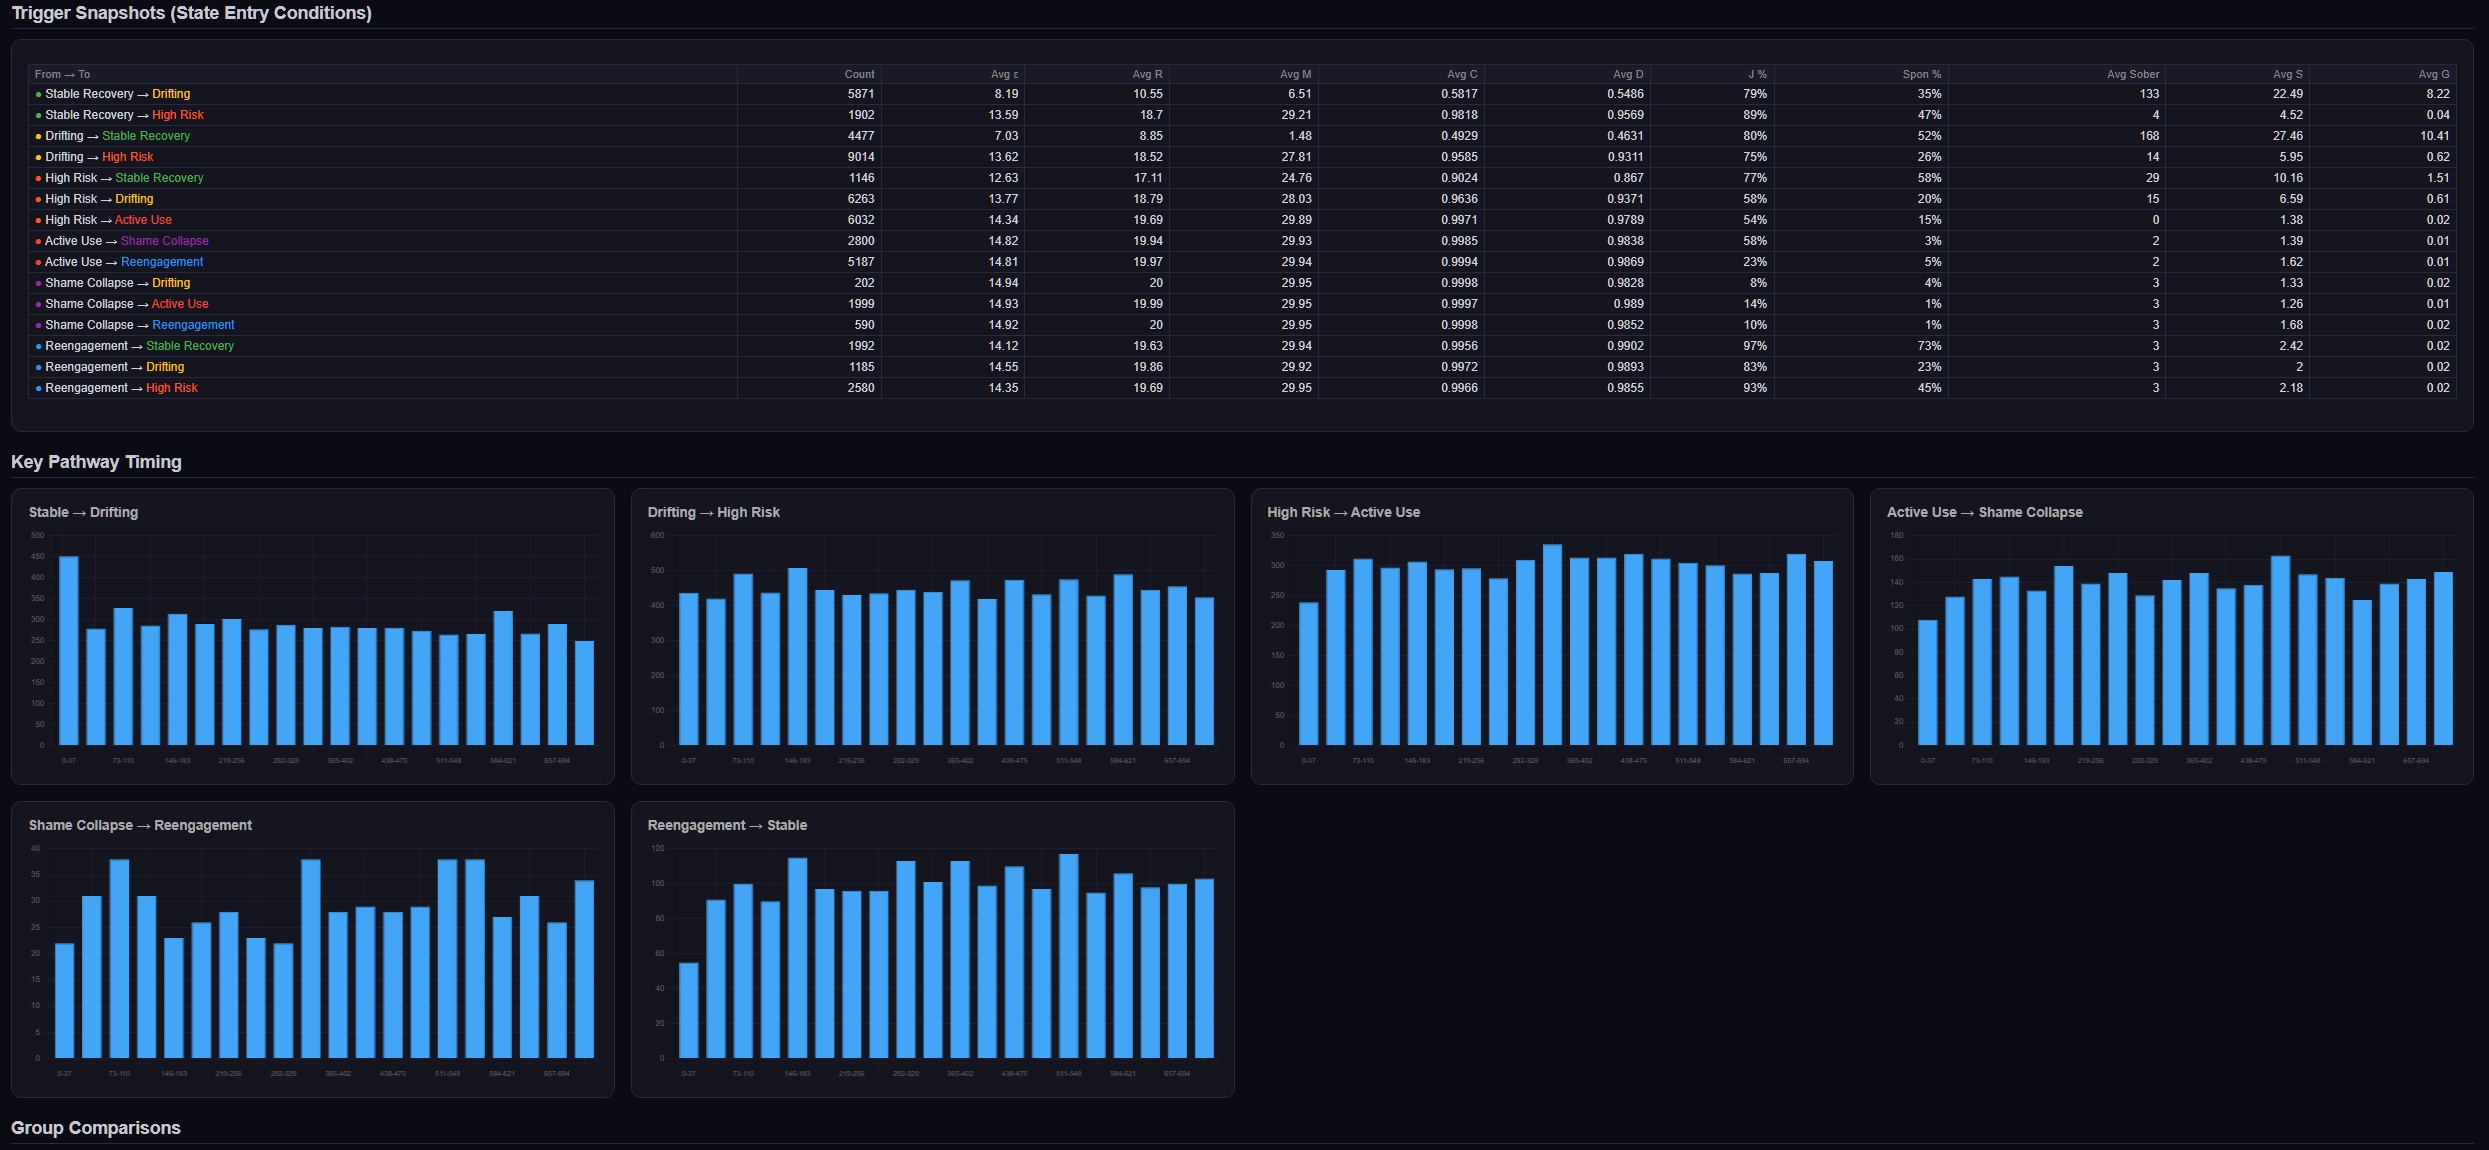
Task: Click count value 5871 in table
Action: [x=861, y=94]
